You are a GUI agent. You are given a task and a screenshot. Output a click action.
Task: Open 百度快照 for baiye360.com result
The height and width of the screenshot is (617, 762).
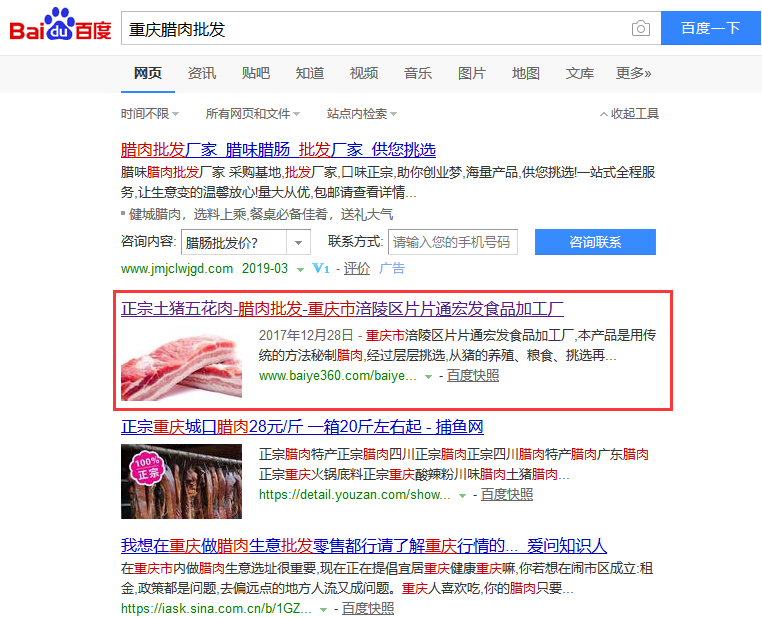[473, 376]
